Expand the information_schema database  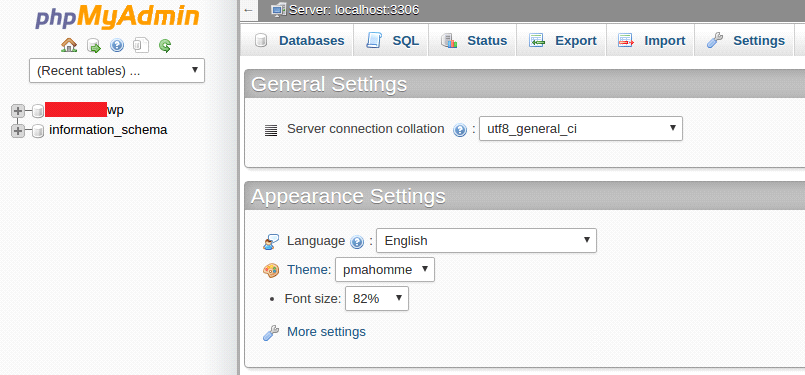tap(18, 131)
